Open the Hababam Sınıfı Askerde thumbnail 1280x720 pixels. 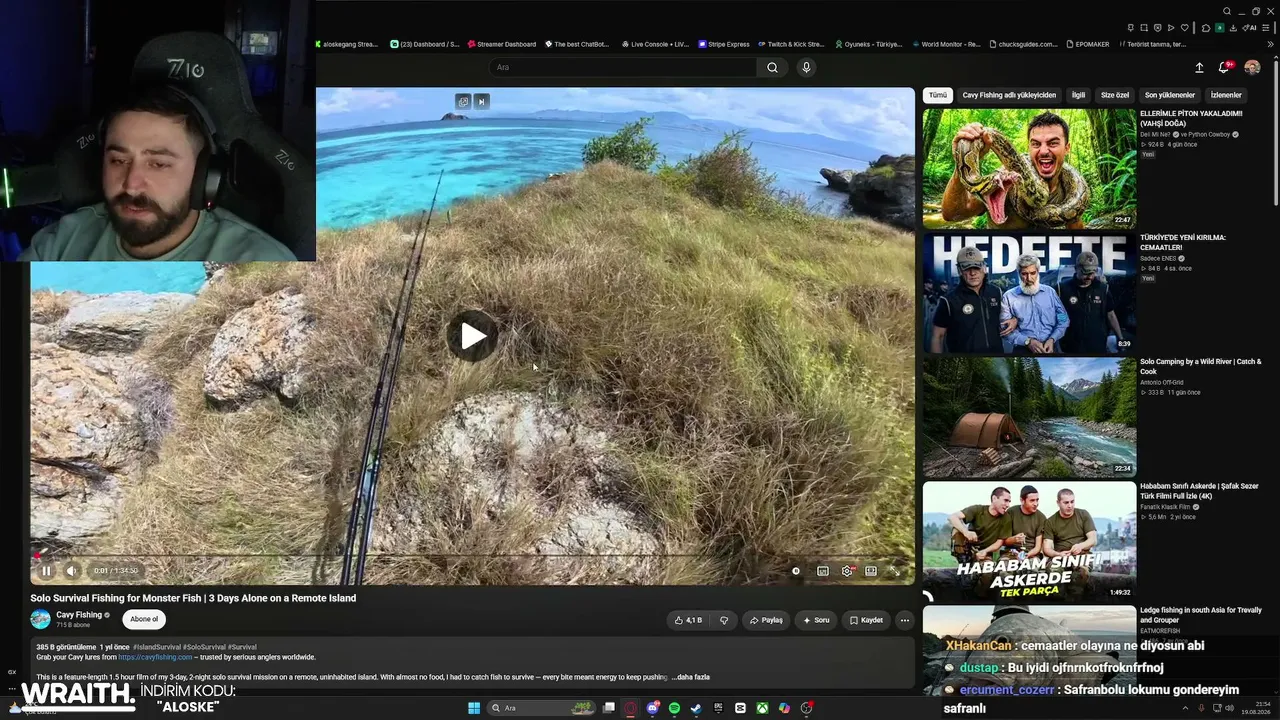coord(1029,541)
